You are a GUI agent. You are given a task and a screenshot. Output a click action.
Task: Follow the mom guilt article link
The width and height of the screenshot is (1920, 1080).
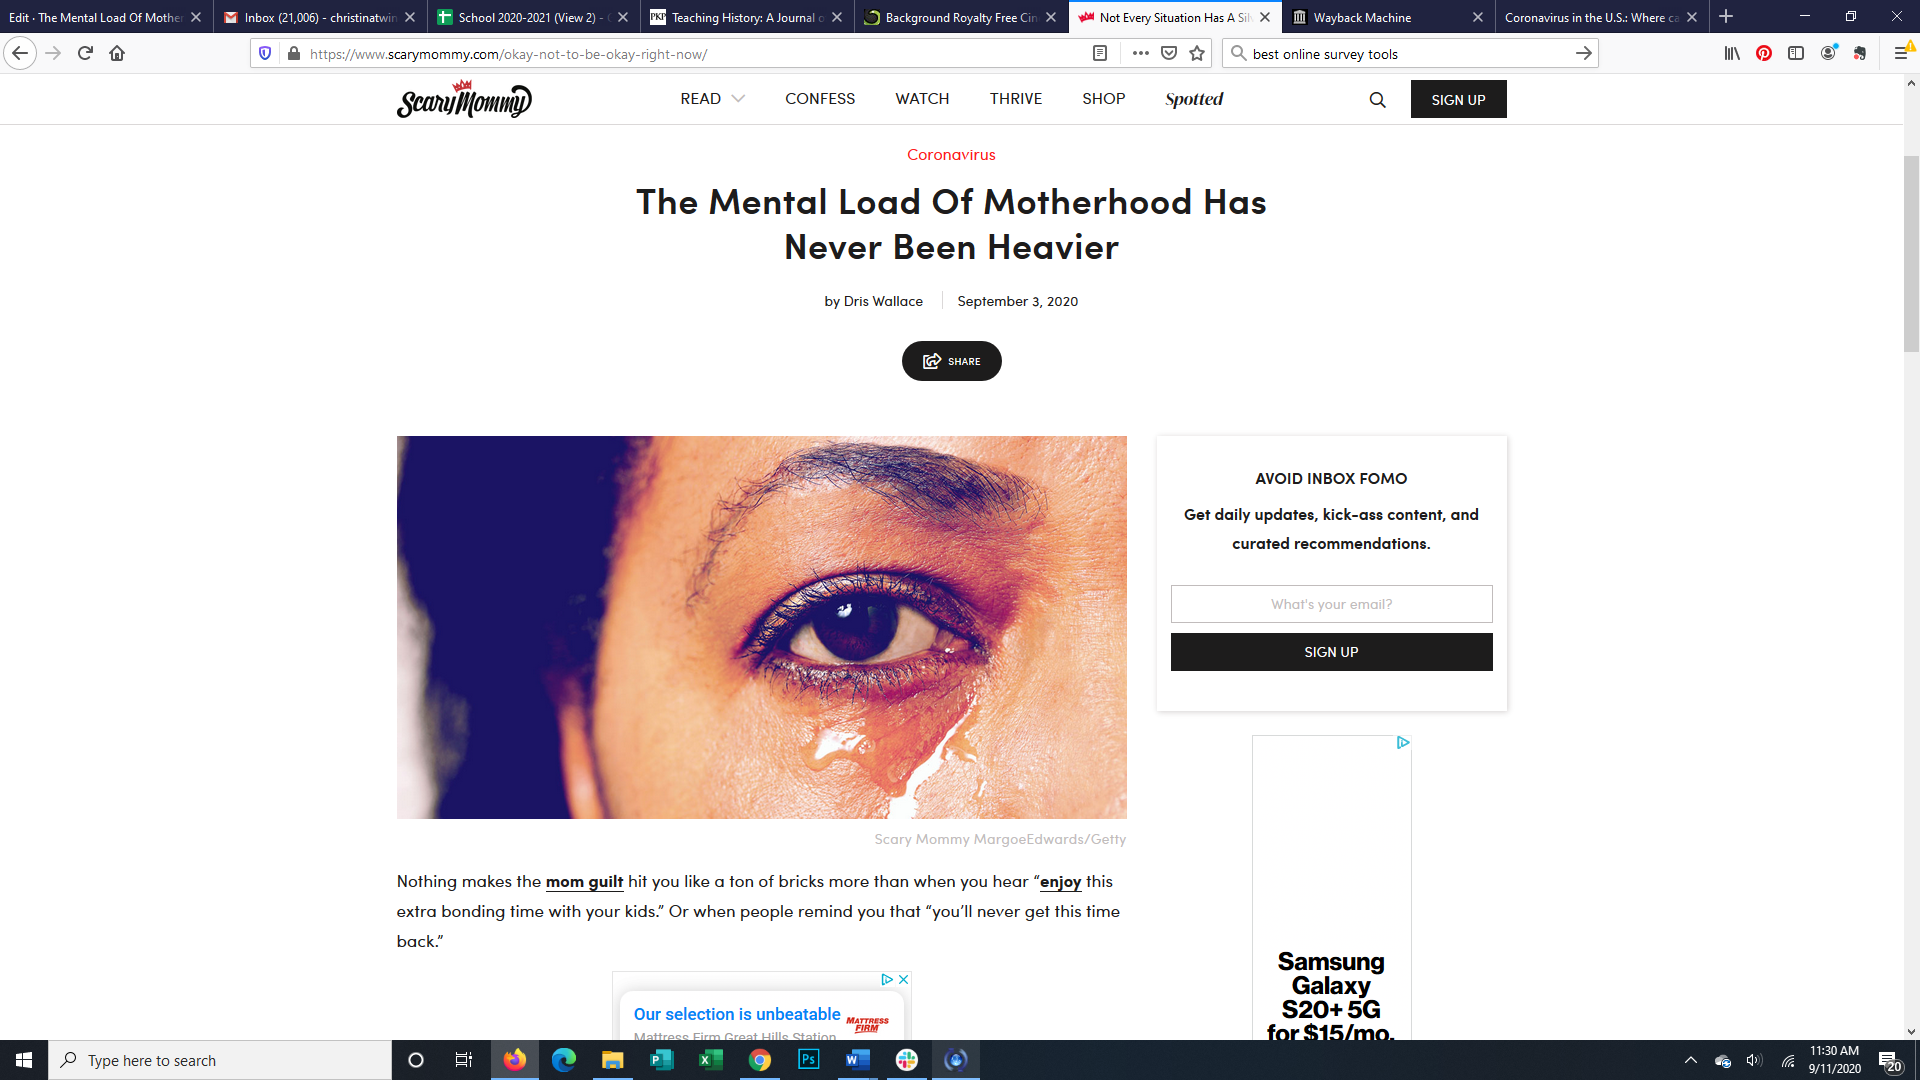[x=584, y=881]
